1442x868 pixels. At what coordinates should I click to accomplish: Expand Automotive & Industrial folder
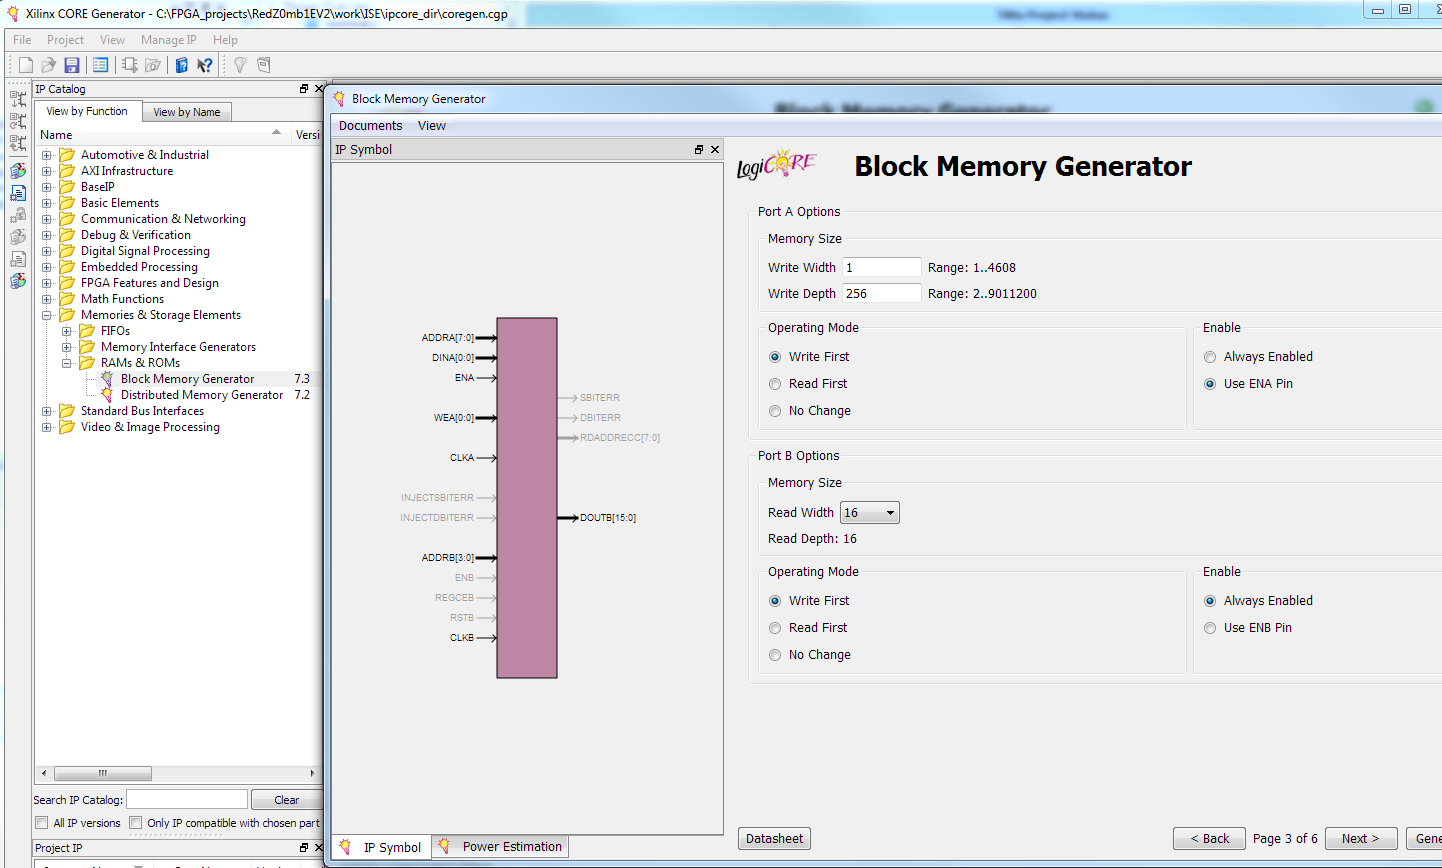click(47, 155)
